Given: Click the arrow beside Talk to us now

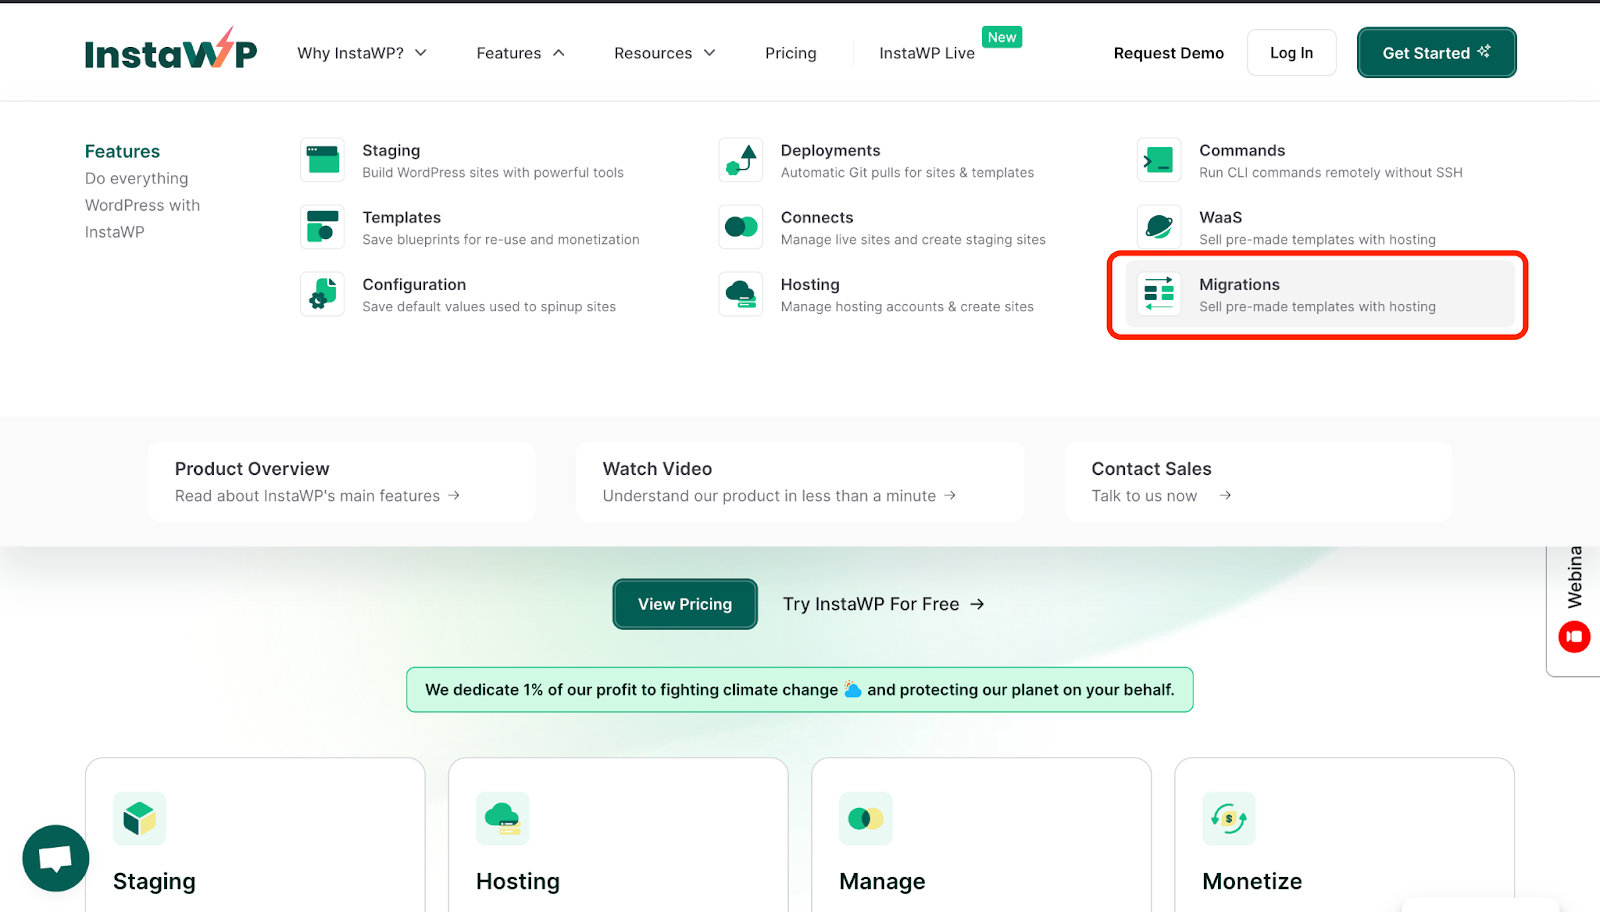Looking at the screenshot, I should 1225,495.
